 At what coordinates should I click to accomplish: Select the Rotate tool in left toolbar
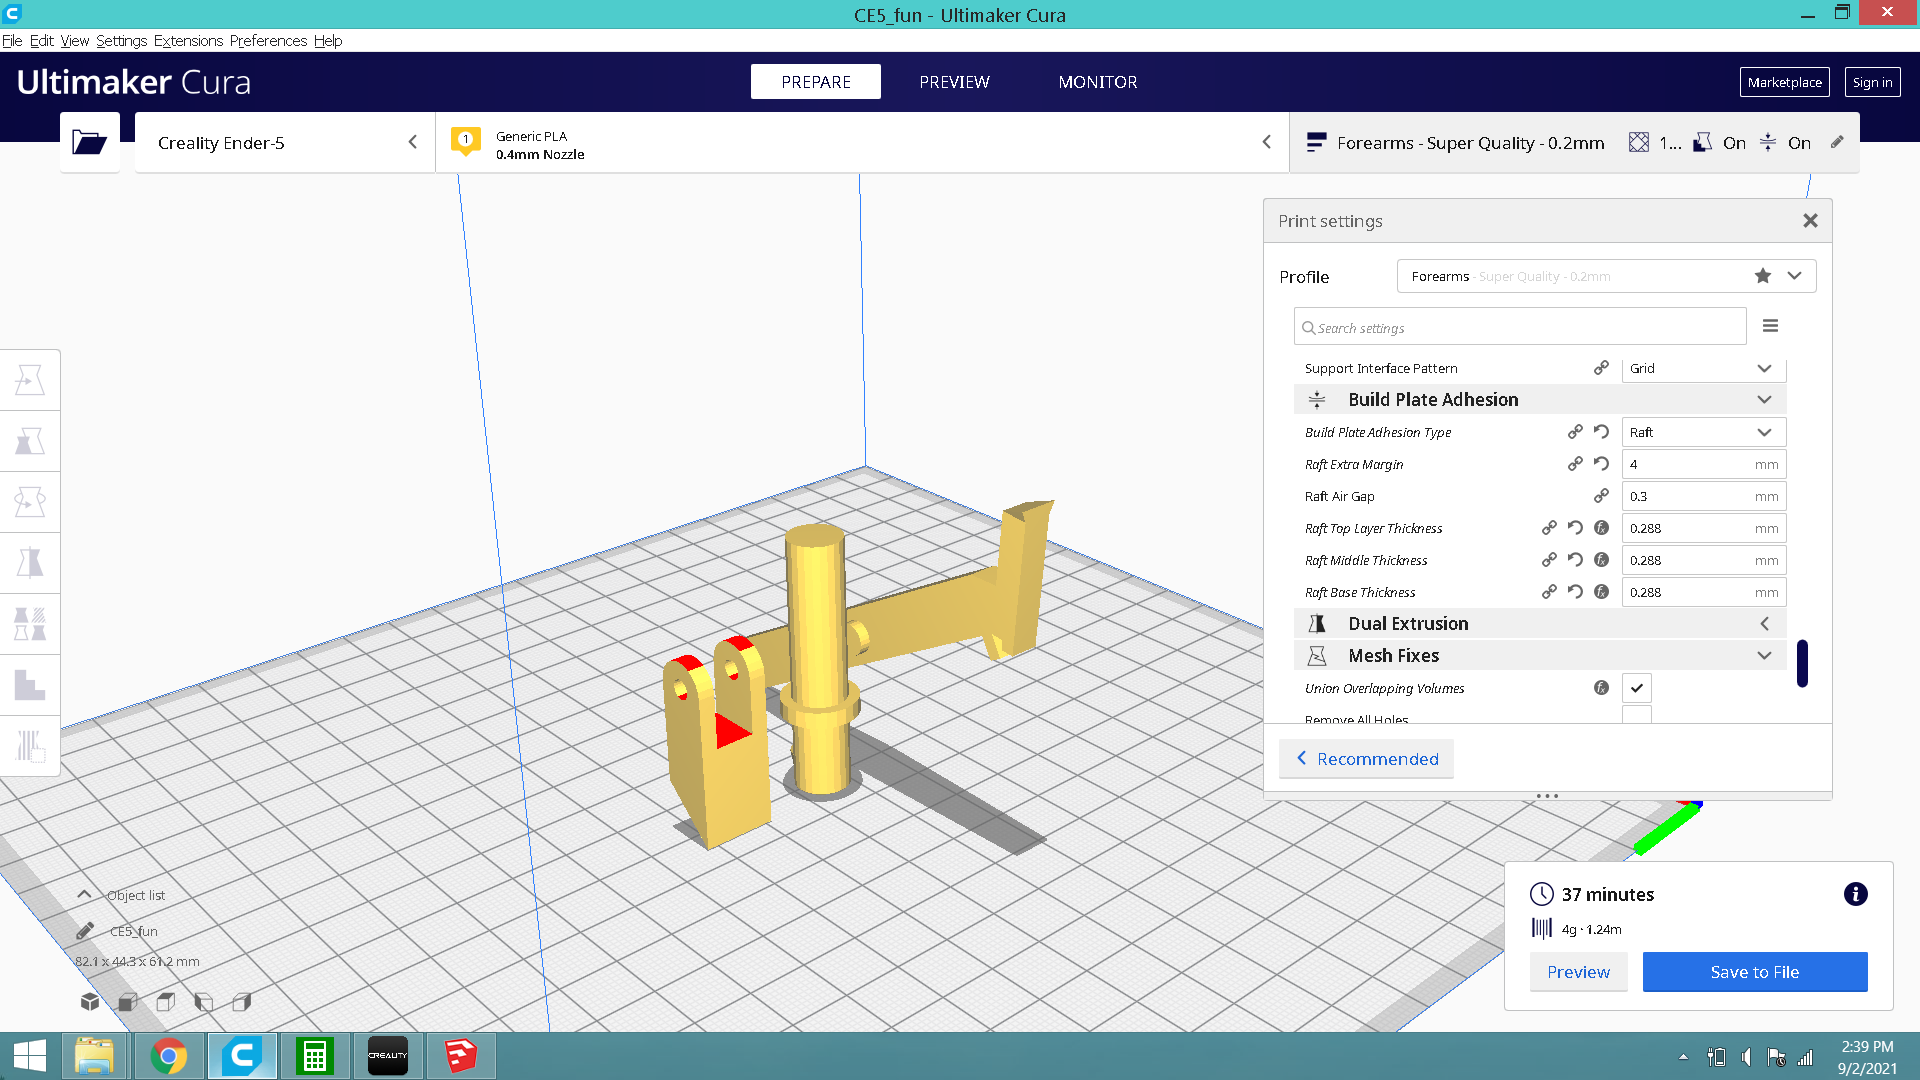click(30, 502)
